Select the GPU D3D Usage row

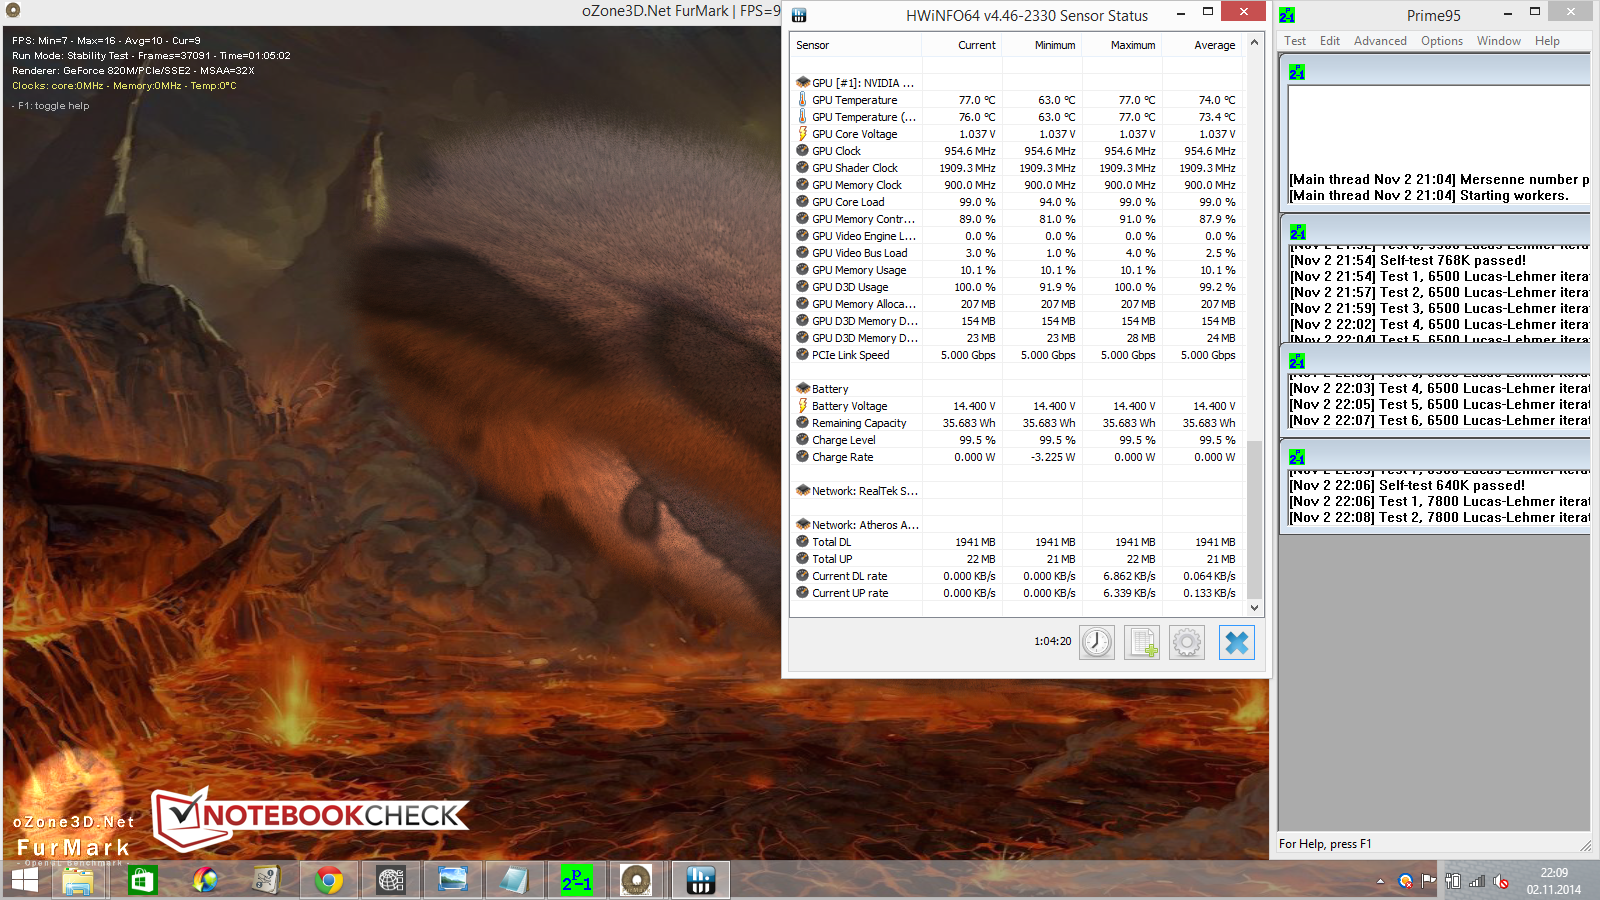coord(1018,287)
